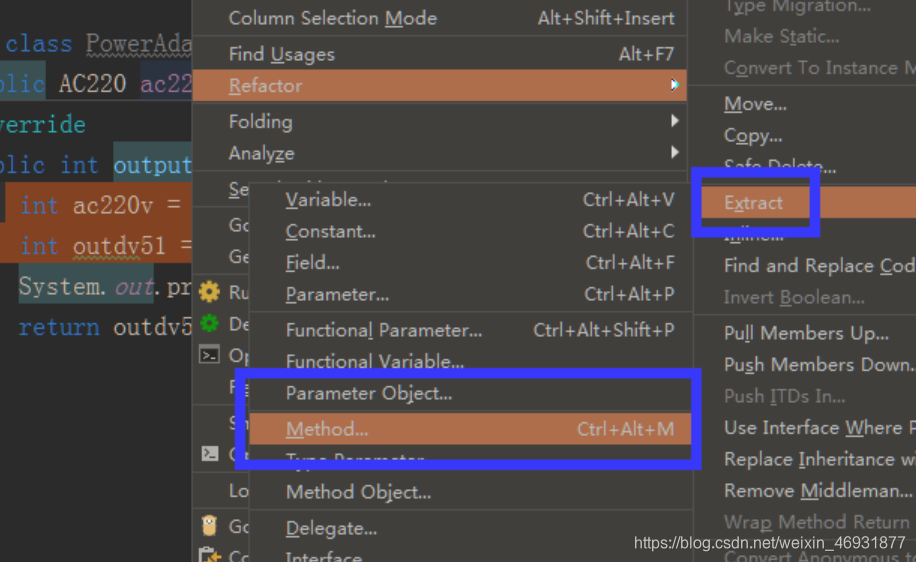Expand the Analyze submenu arrow

coord(675,152)
